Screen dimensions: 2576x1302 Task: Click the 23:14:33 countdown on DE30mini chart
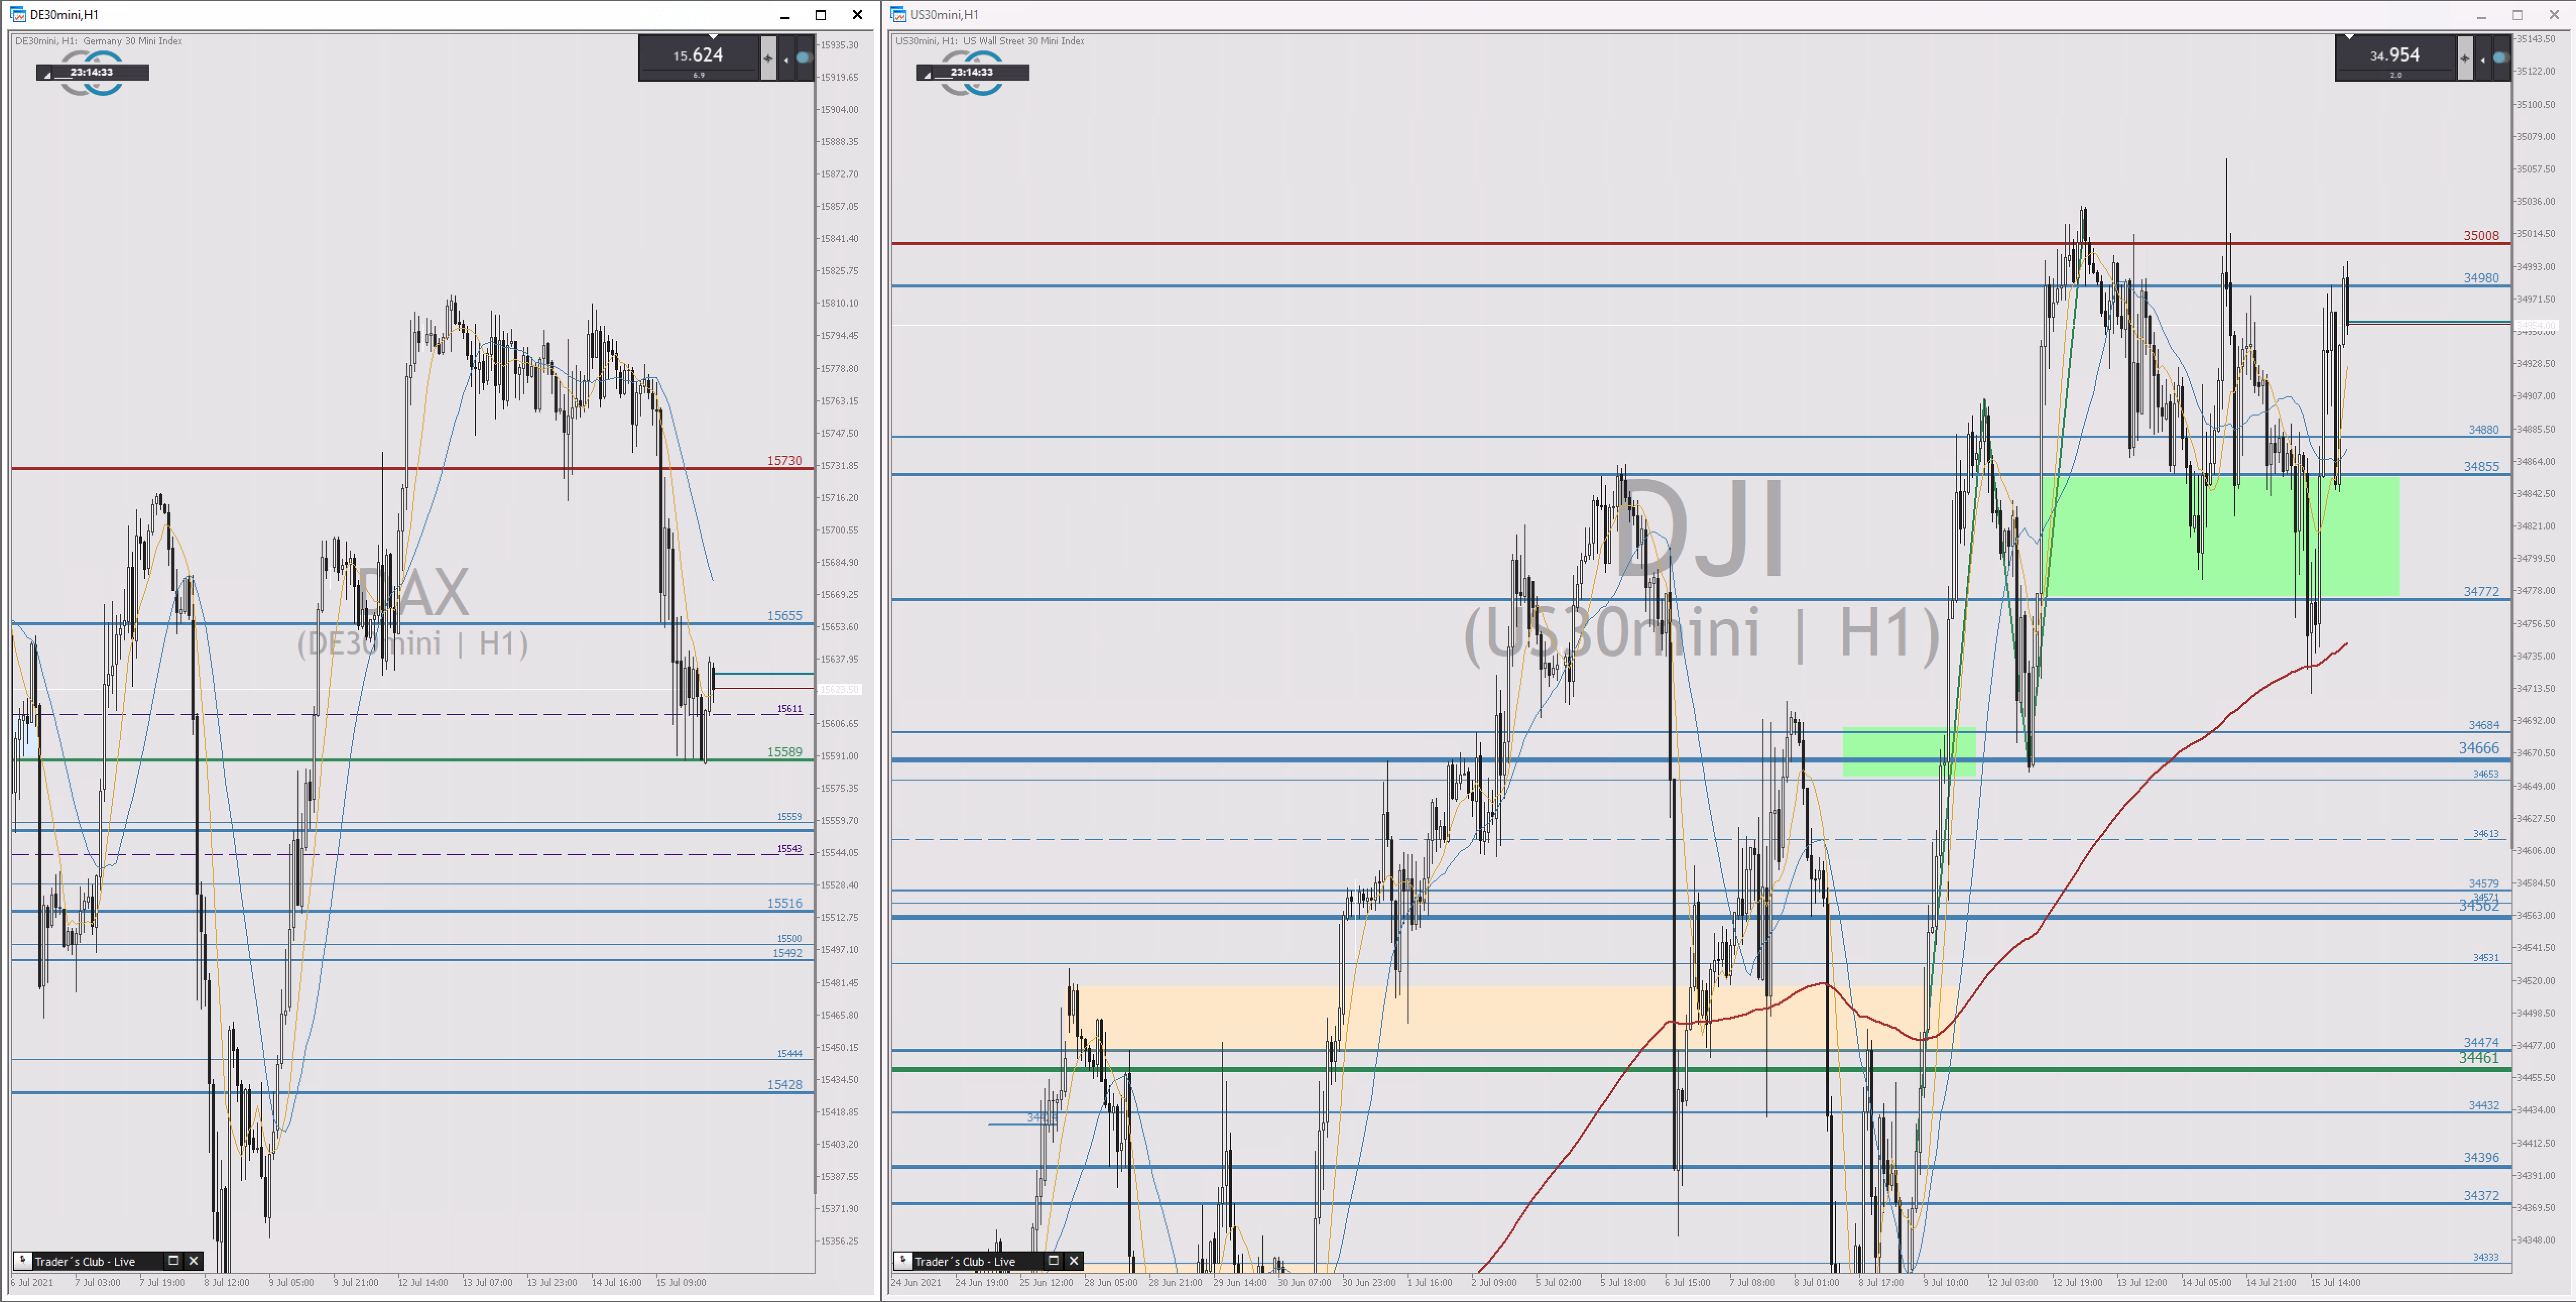pyautogui.click(x=92, y=72)
